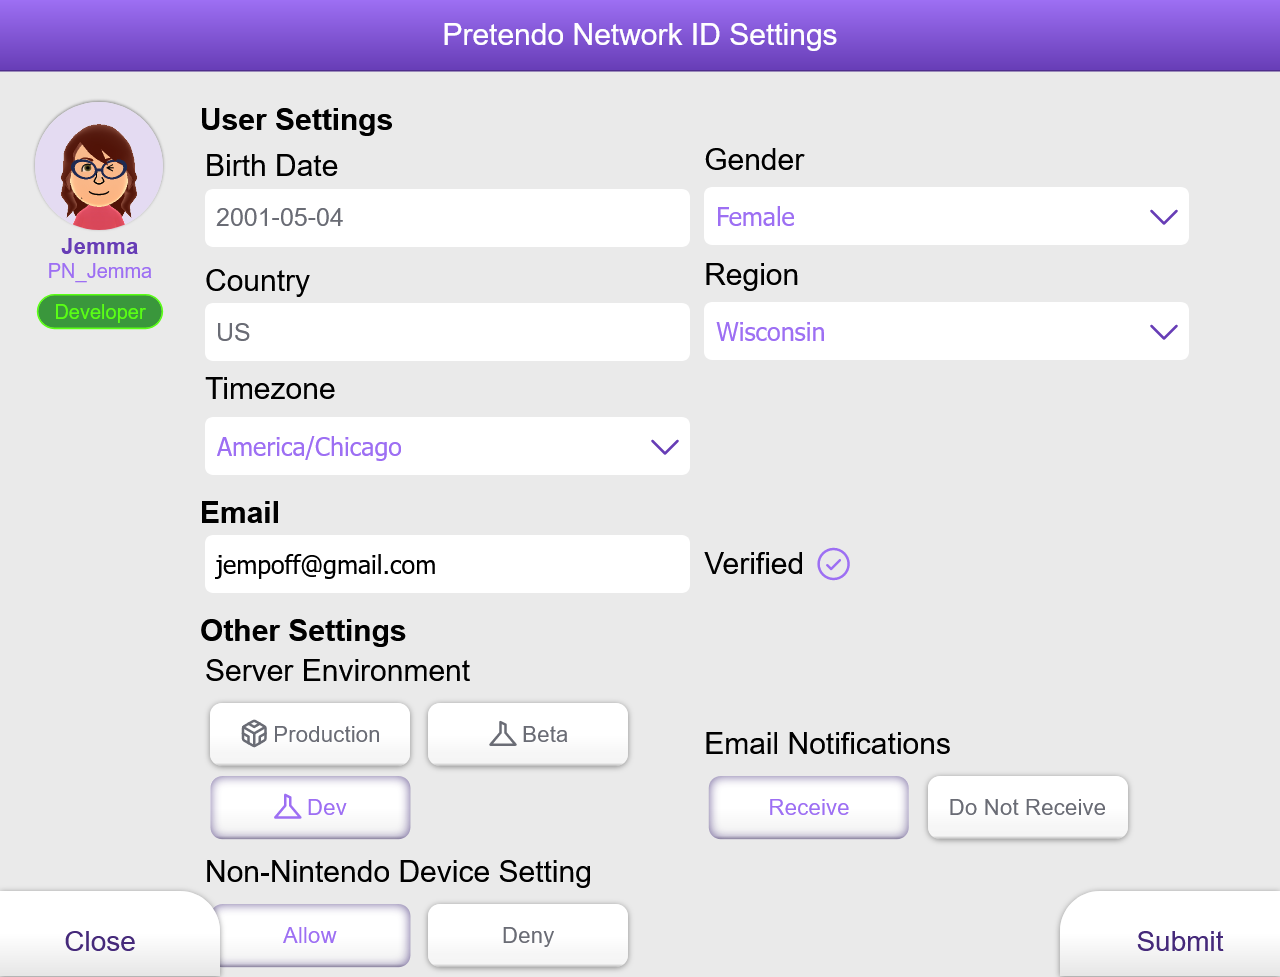The height and width of the screenshot is (977, 1280).
Task: Click the green Developer badge
Action: (100, 312)
